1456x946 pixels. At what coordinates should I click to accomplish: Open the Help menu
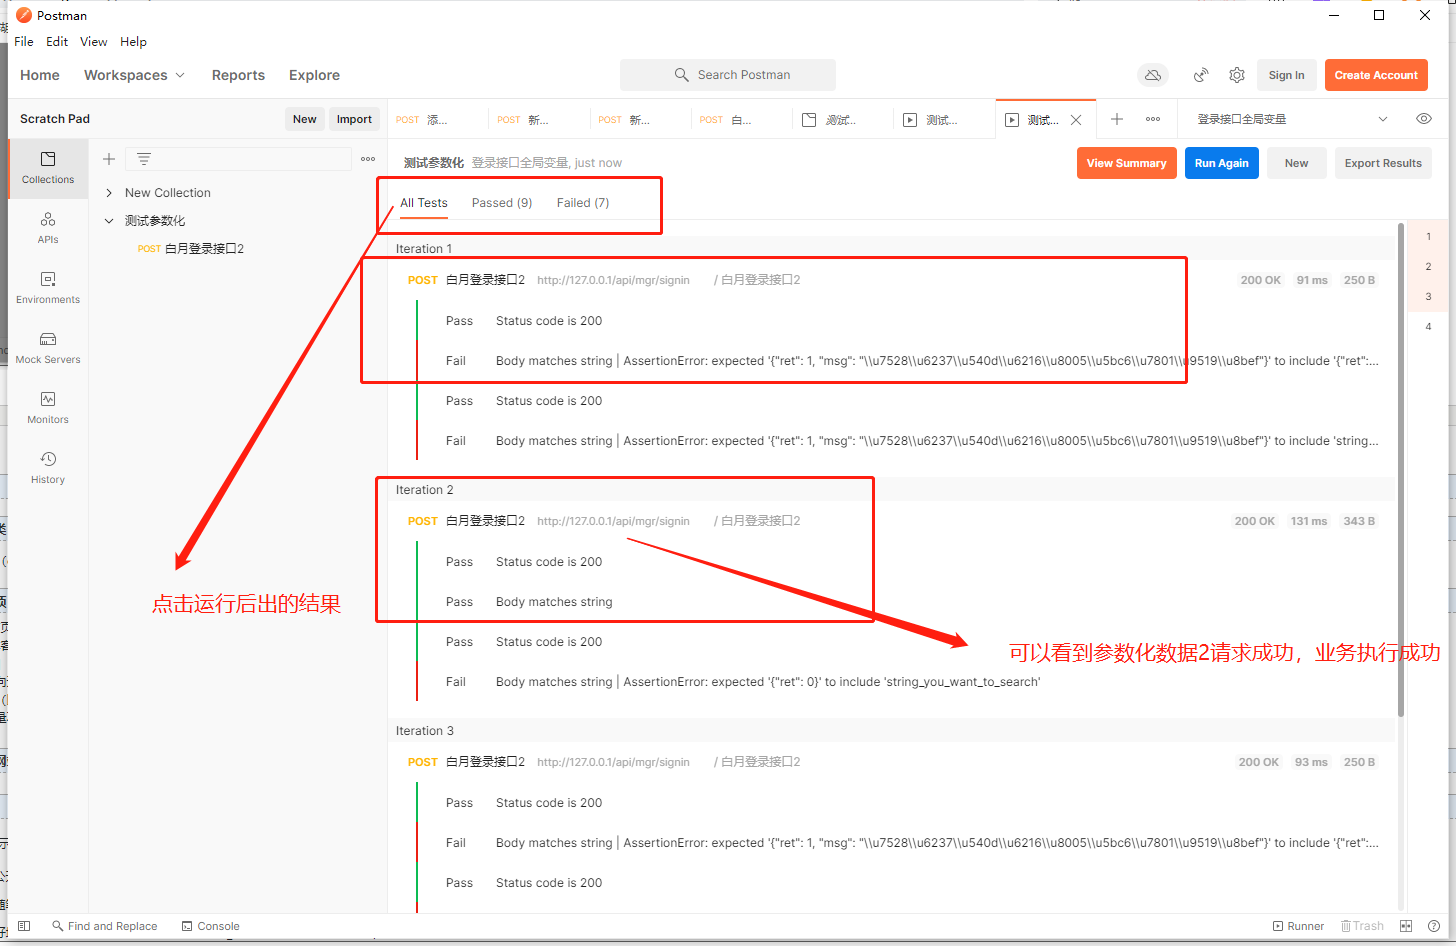(134, 42)
